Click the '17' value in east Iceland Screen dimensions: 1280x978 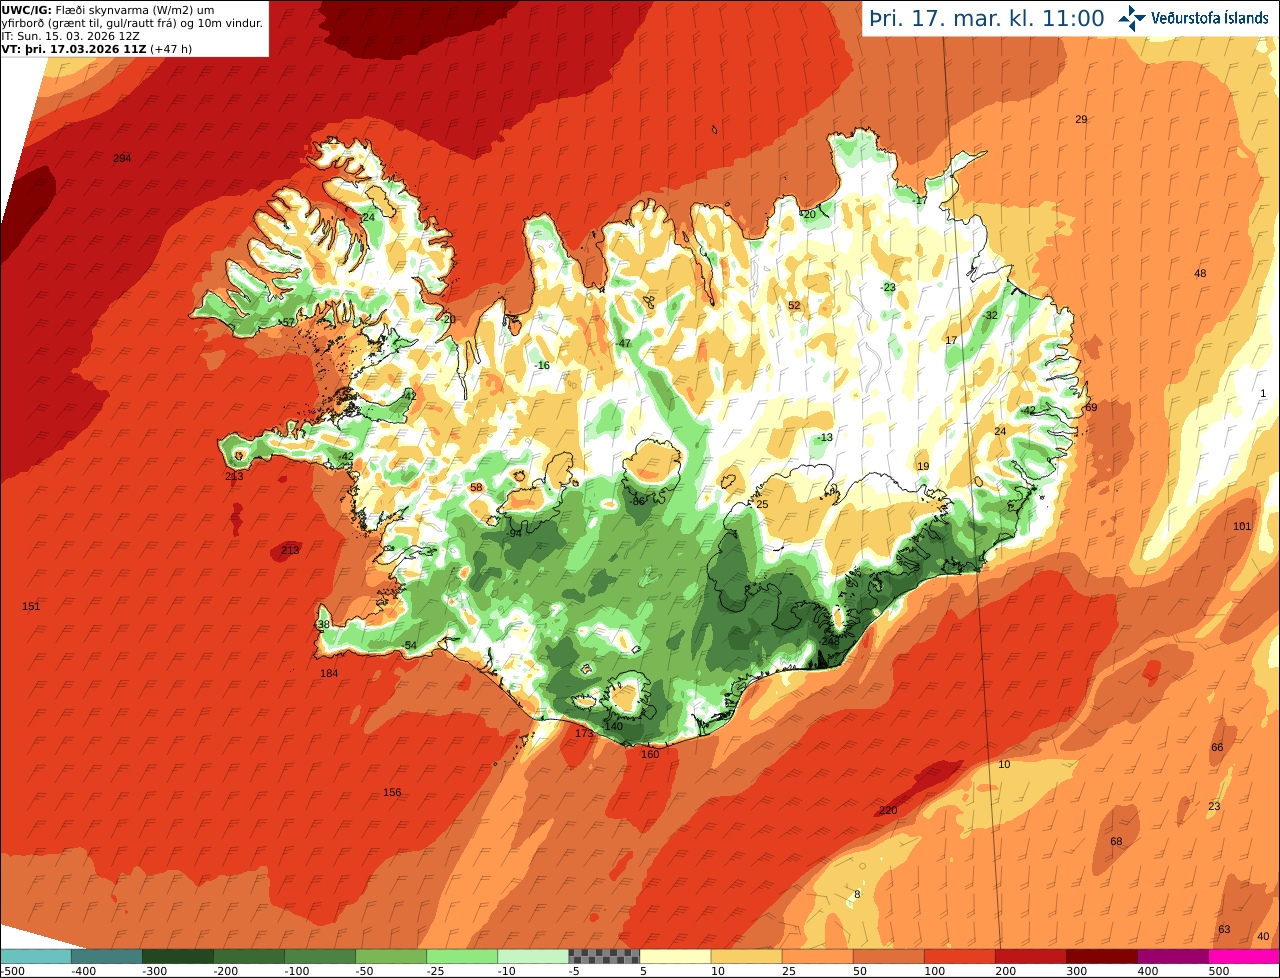click(951, 341)
